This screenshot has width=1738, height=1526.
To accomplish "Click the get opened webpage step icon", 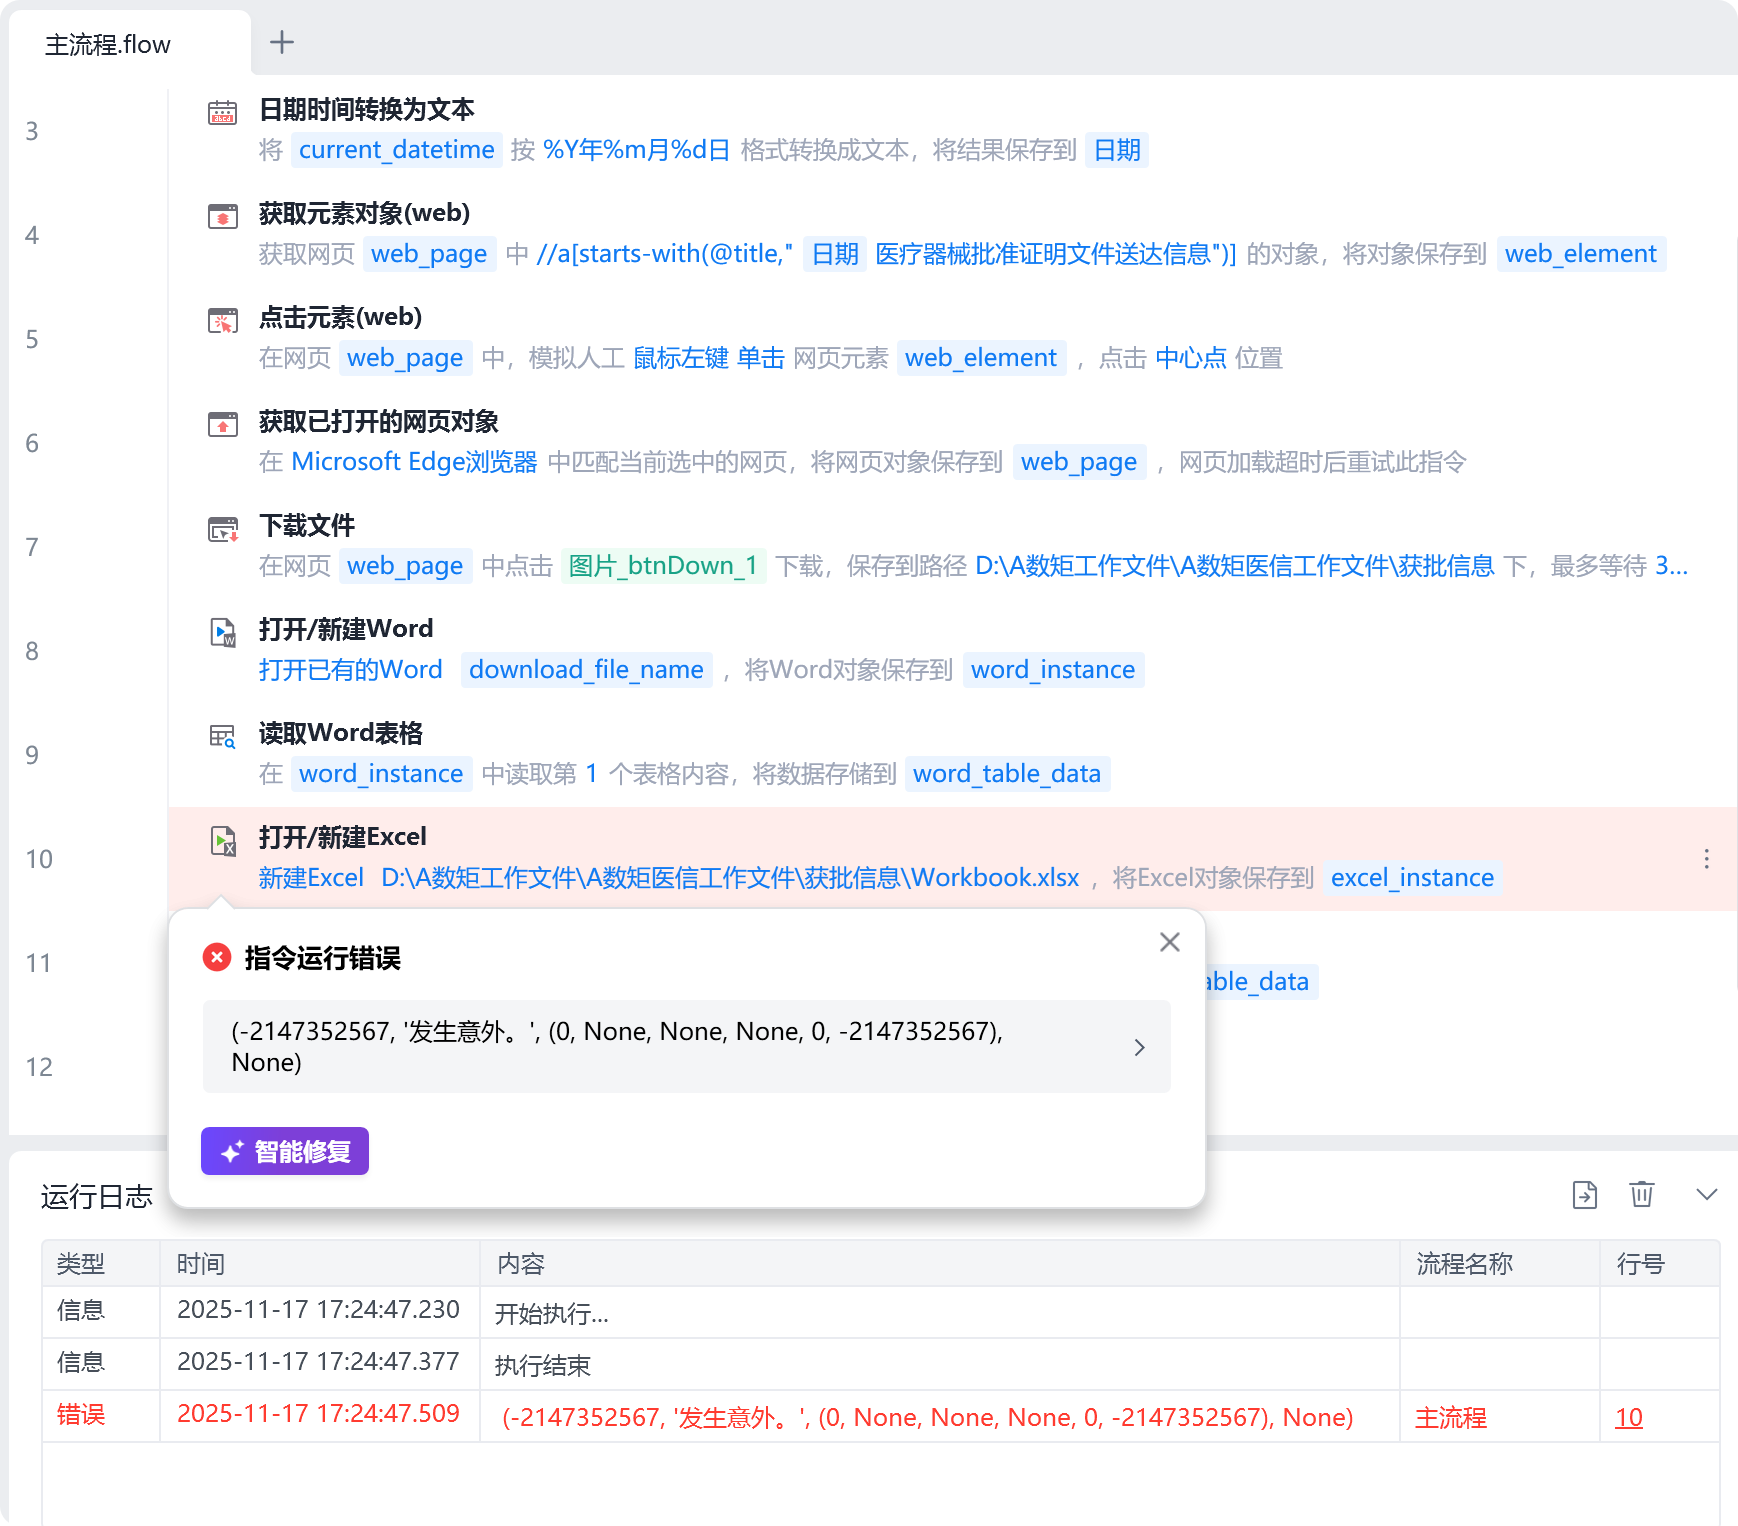I will point(222,424).
